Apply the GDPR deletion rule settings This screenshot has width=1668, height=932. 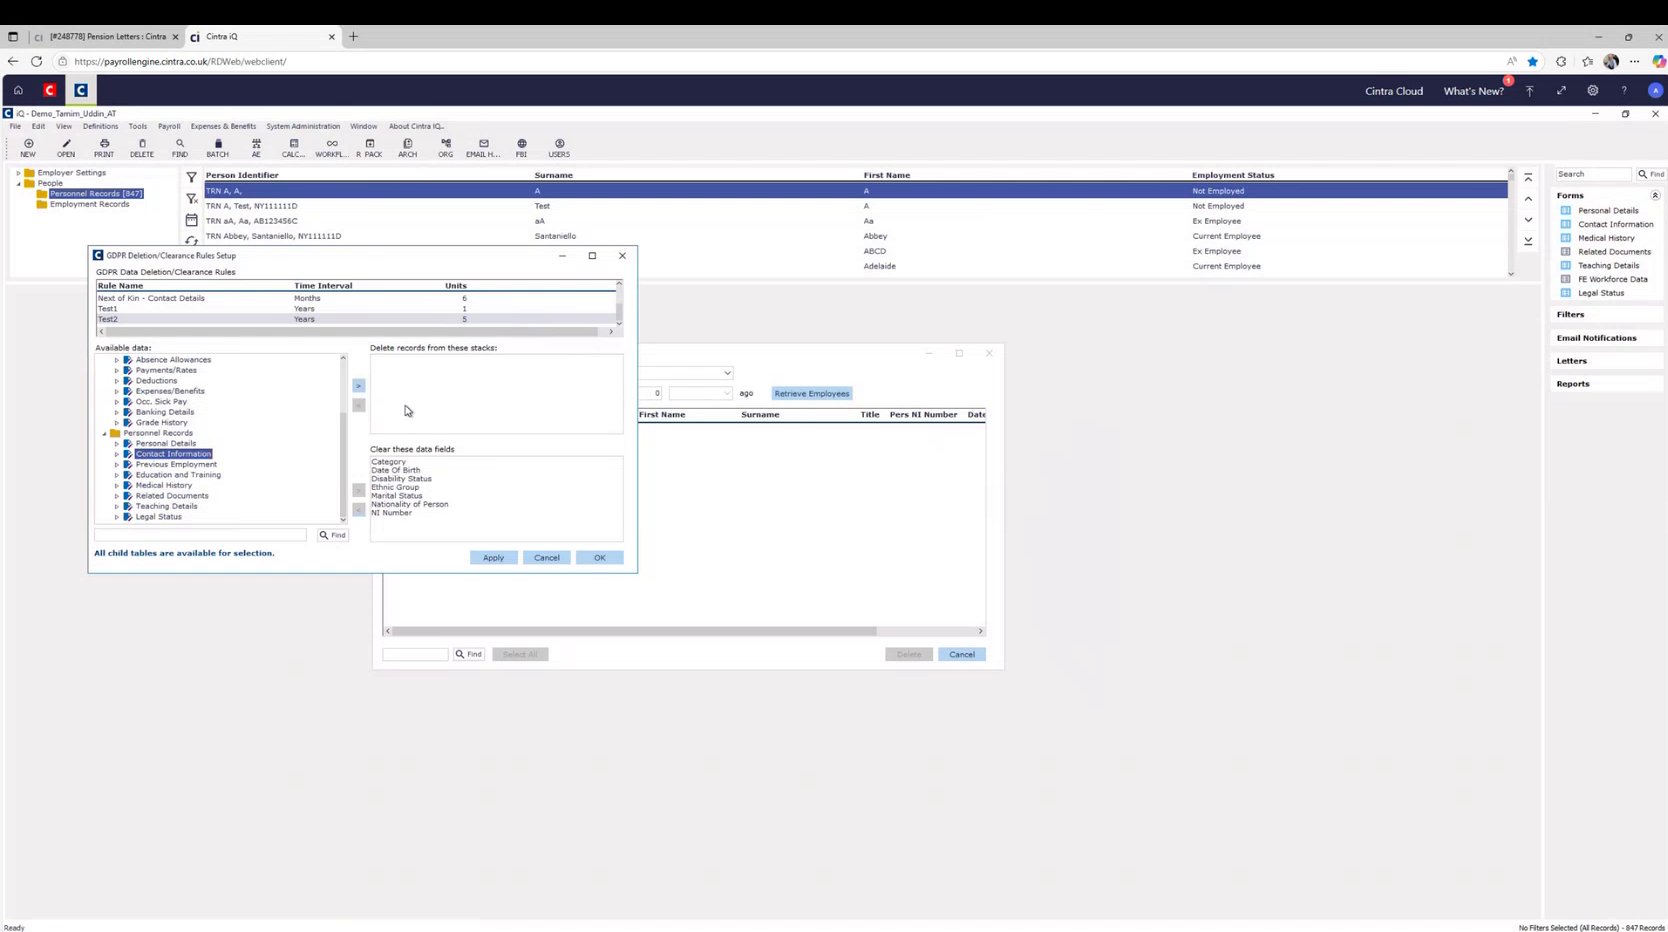pos(493,557)
